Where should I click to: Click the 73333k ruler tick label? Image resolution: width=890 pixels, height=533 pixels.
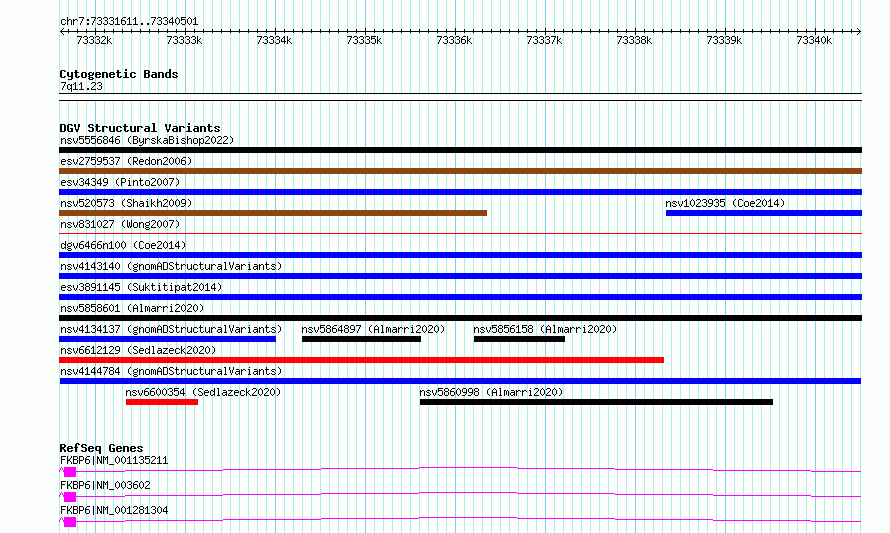tap(184, 40)
